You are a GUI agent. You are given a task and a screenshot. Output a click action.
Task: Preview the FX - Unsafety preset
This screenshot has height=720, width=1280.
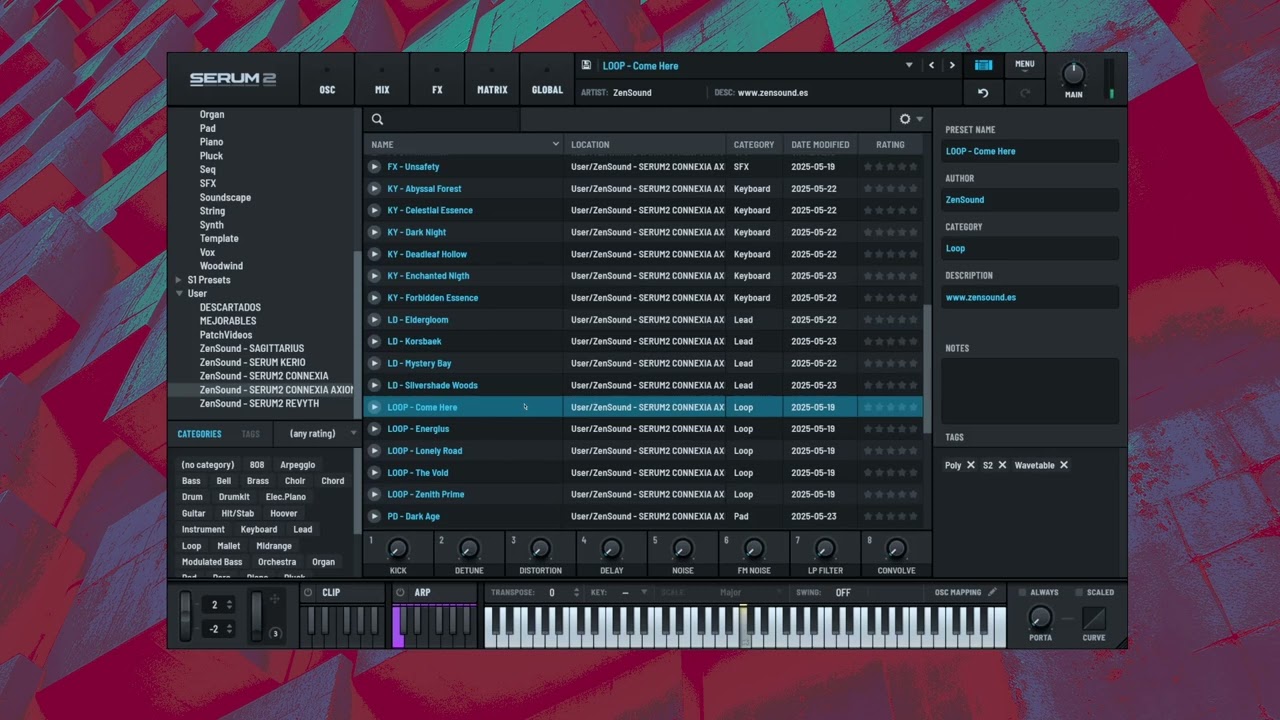click(x=374, y=167)
